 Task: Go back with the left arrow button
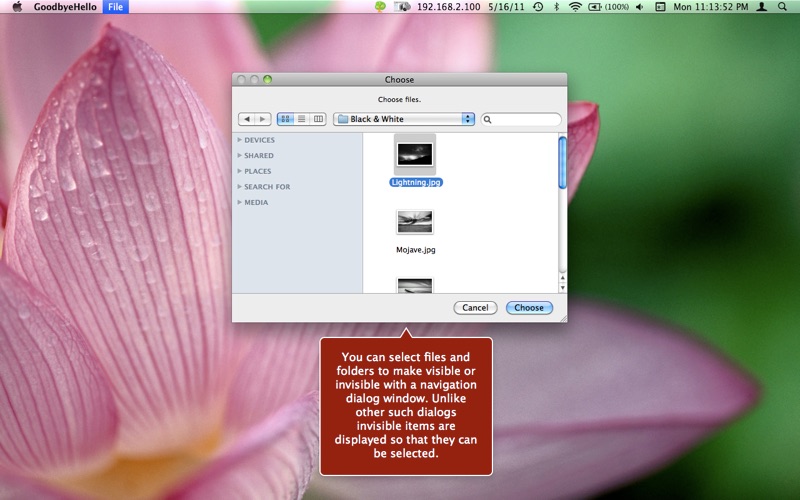246,119
